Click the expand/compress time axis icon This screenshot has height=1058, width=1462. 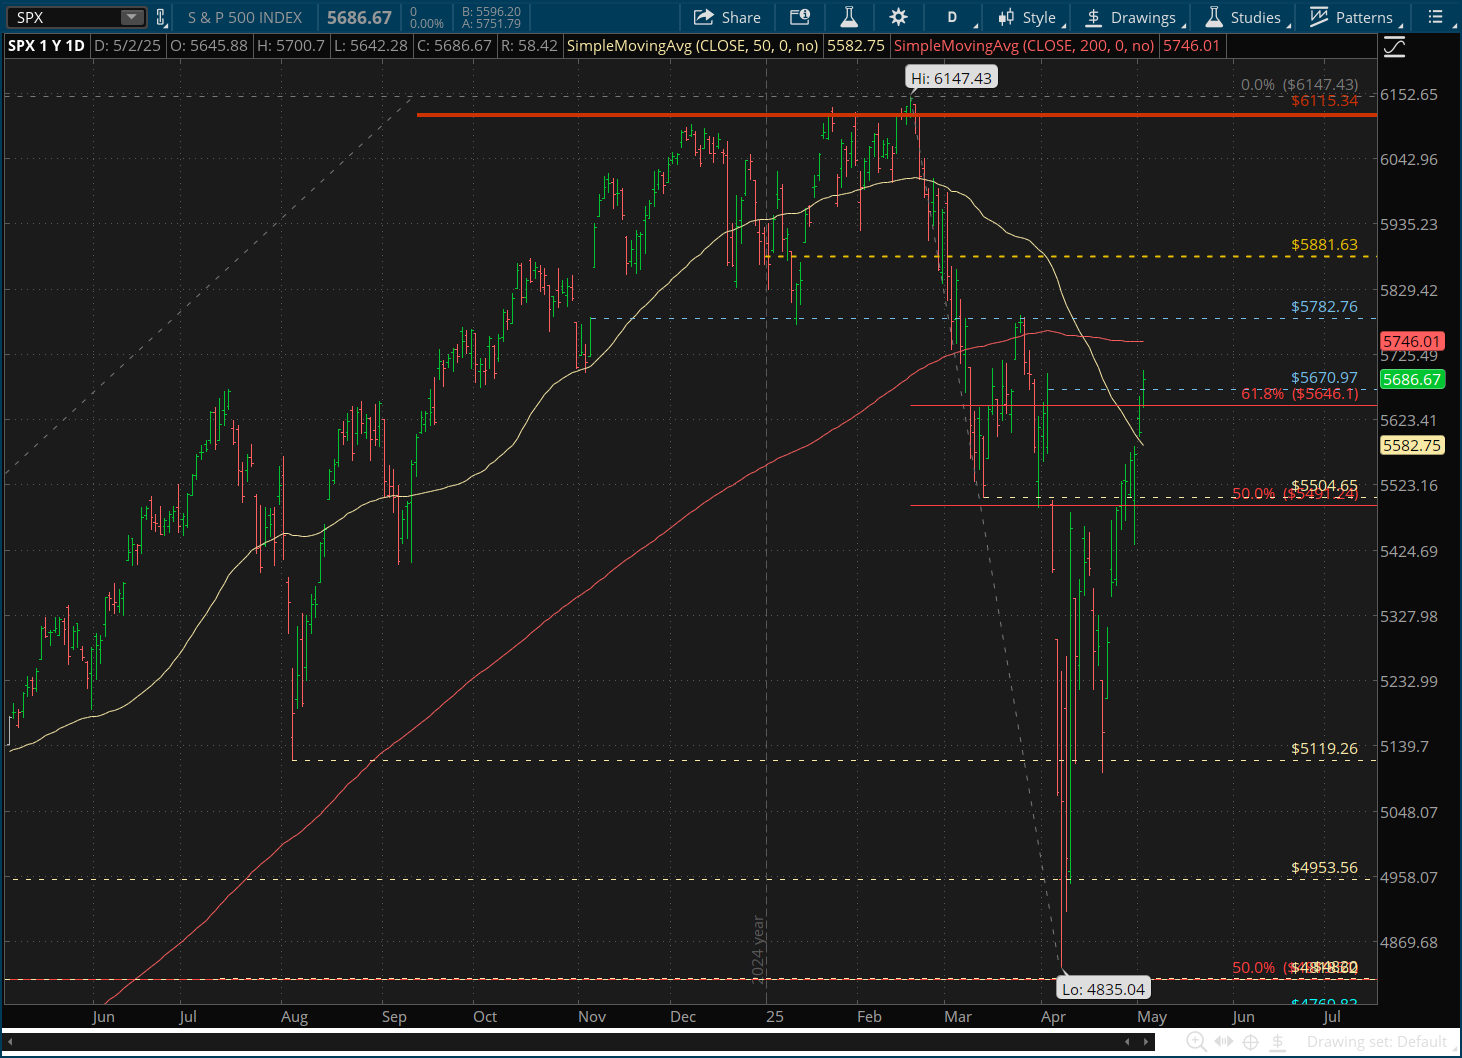1224,1042
